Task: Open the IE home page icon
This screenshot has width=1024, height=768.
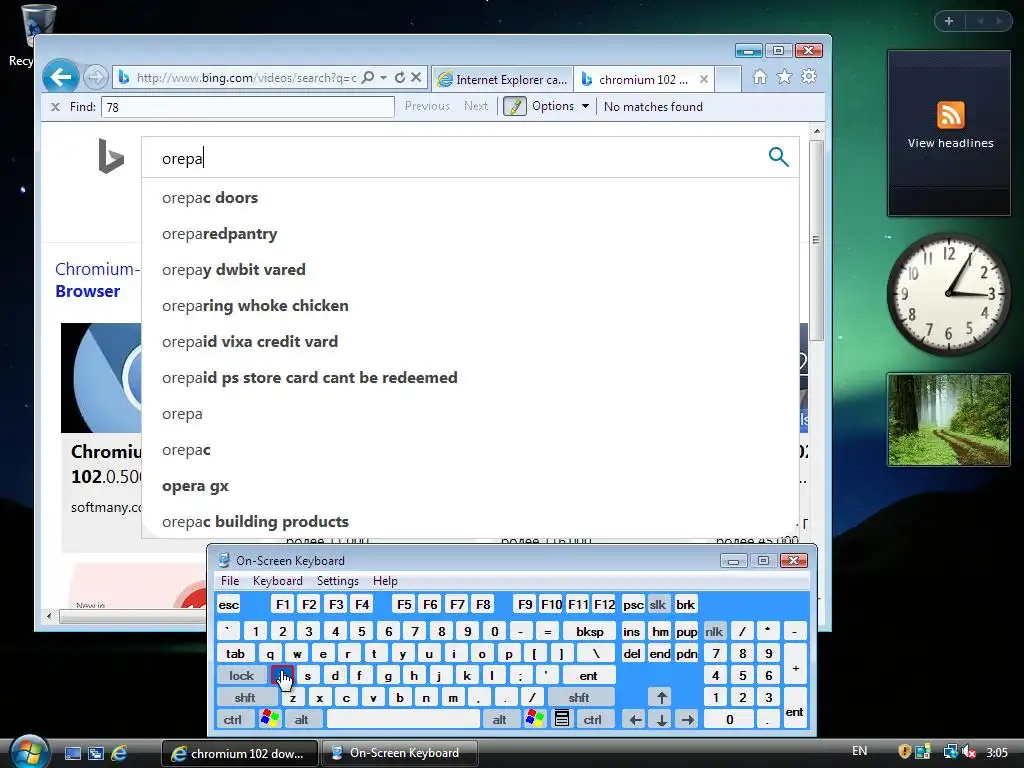Action: click(760, 77)
